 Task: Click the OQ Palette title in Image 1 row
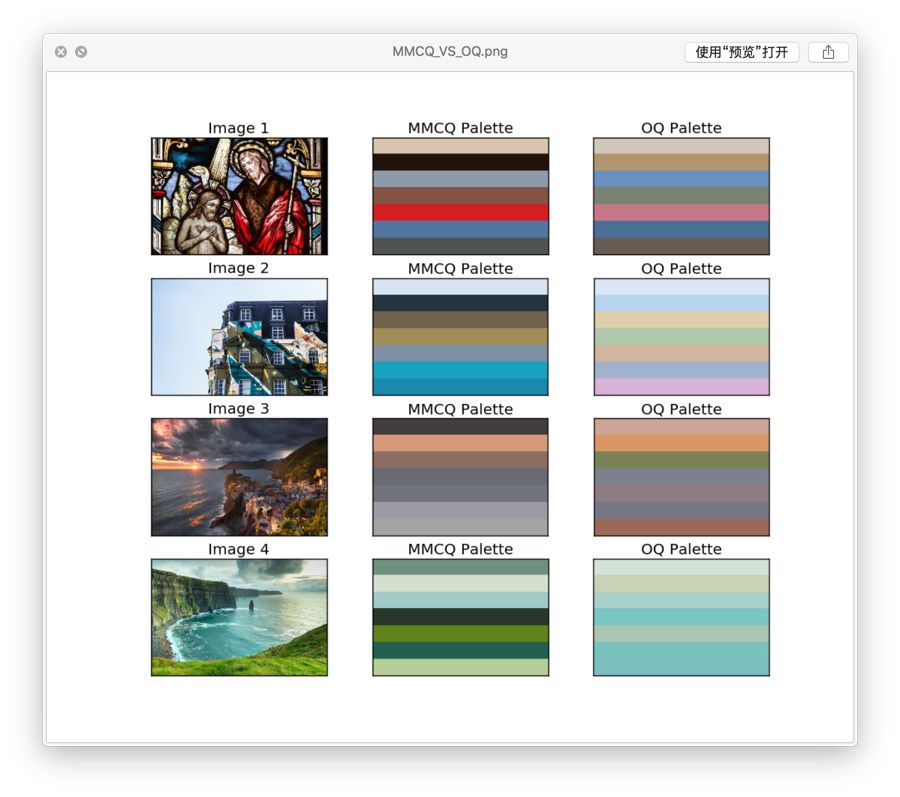click(x=681, y=128)
